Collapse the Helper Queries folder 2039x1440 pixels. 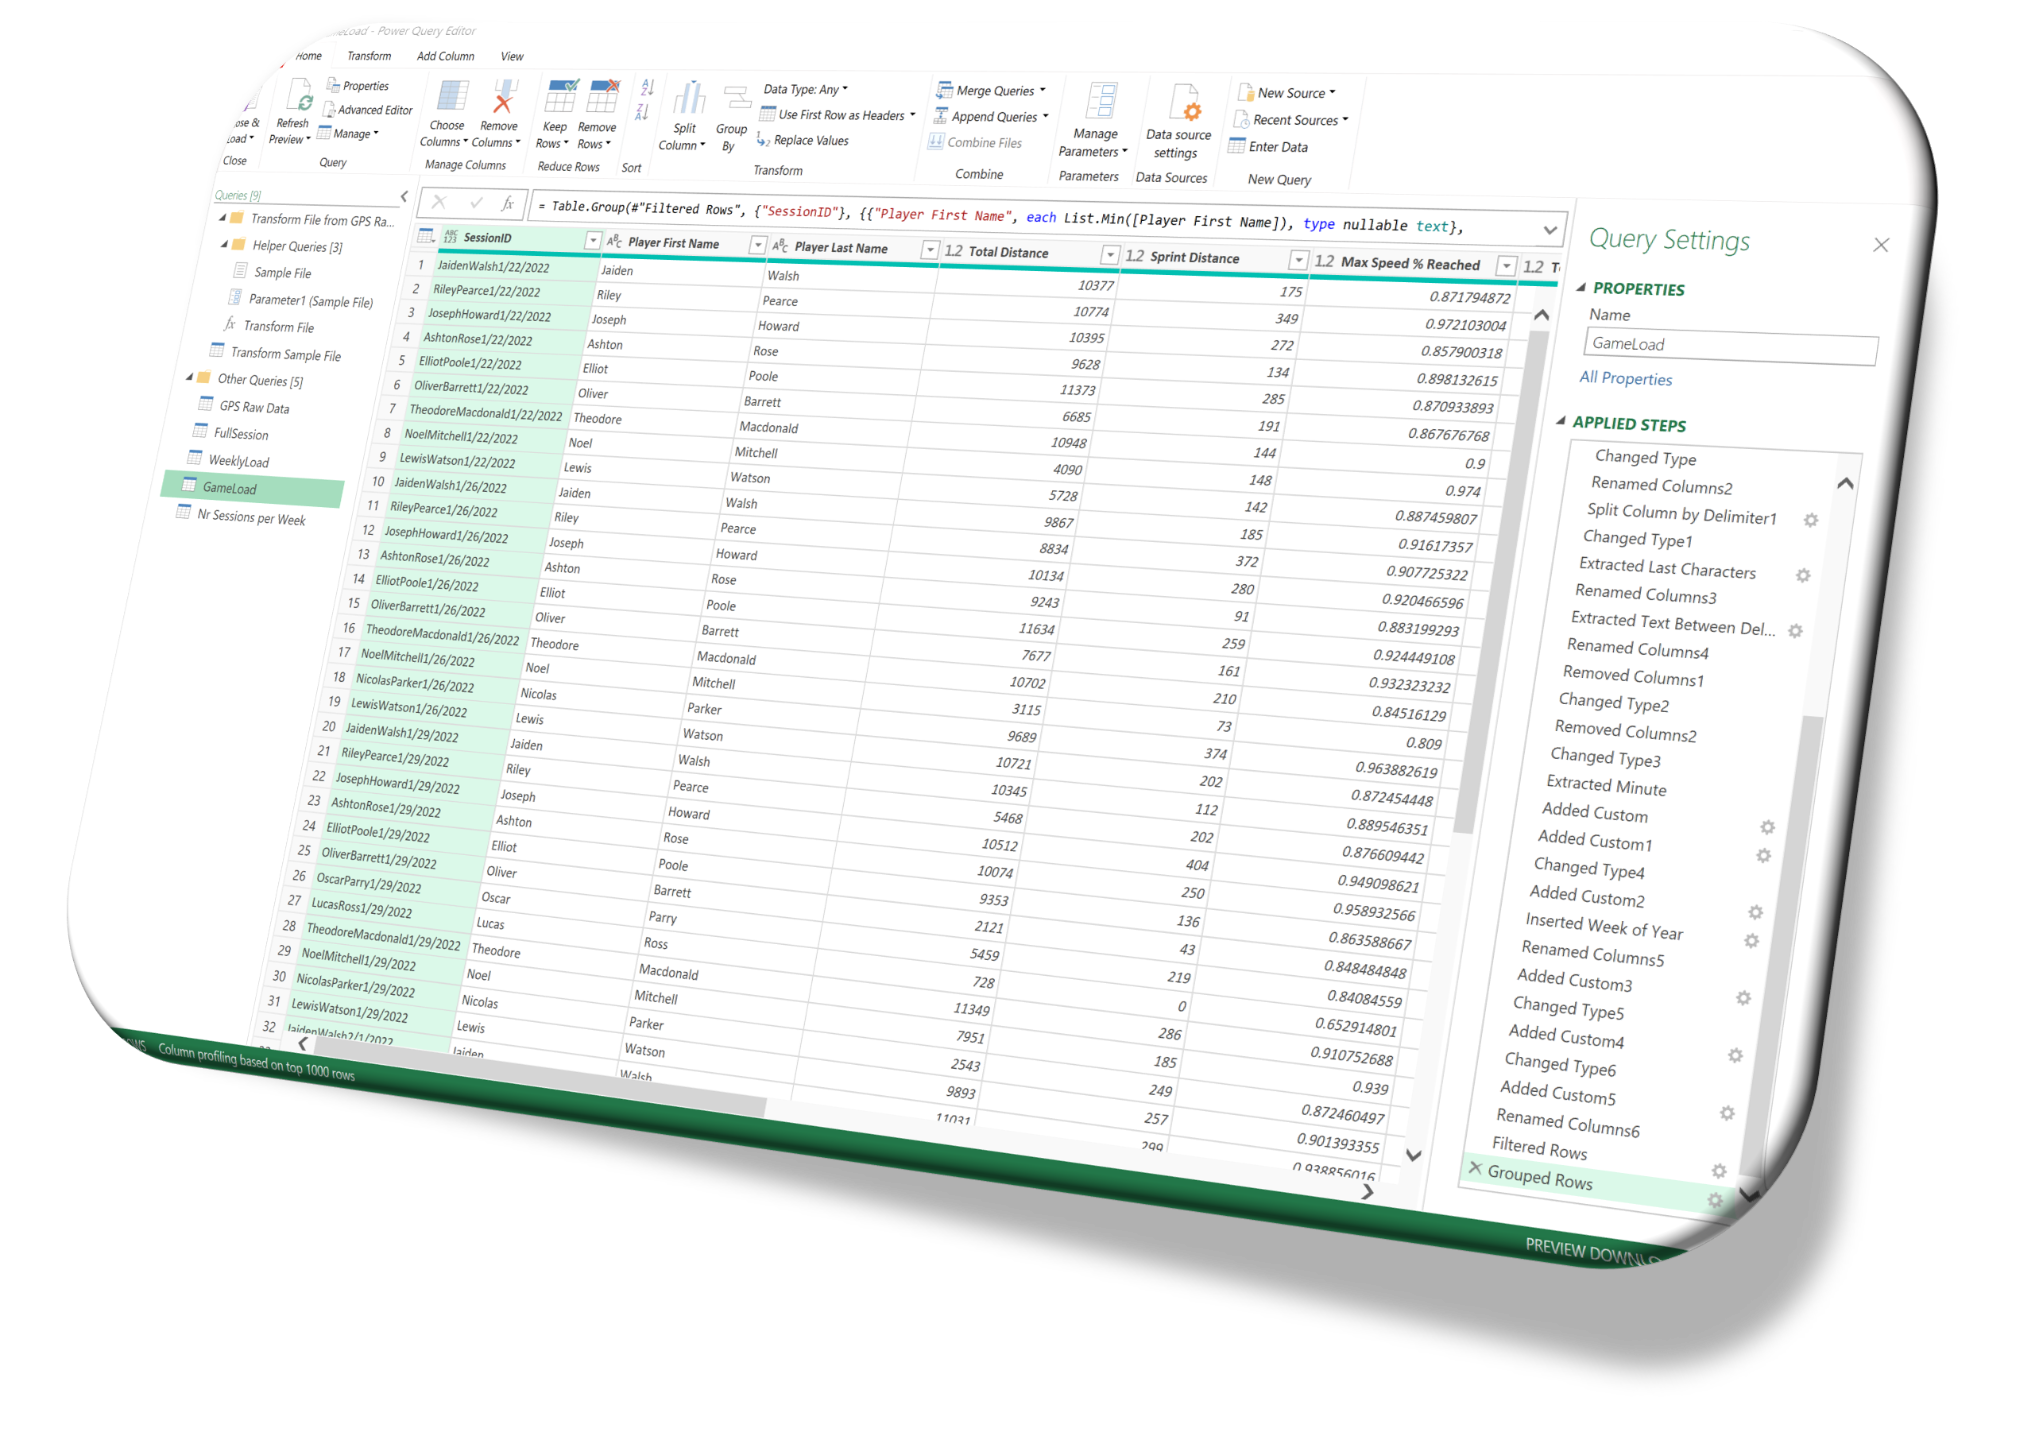tap(224, 244)
